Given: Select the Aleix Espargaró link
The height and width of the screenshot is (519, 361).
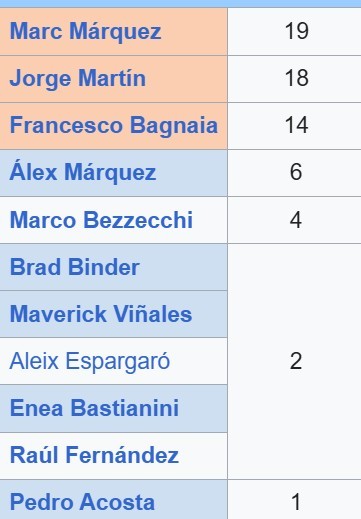Looking at the screenshot, I should (90, 361).
